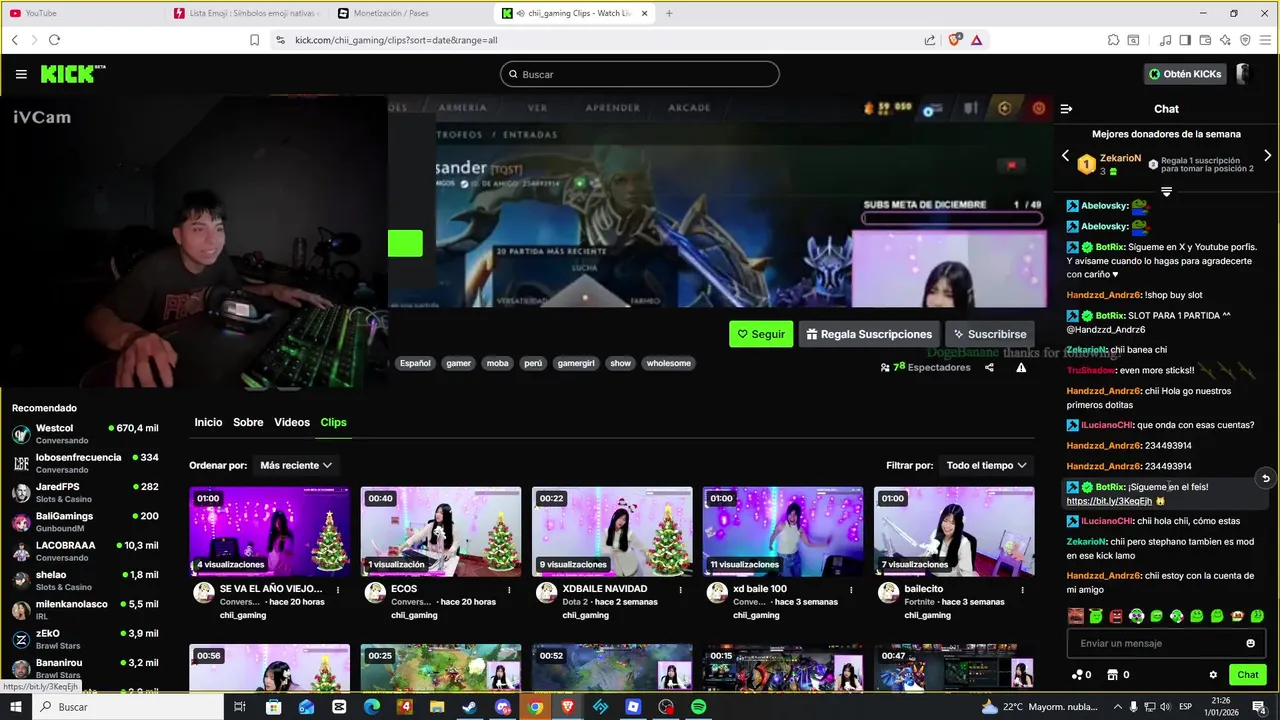Click the Windows taskbar Buscar search box
Viewport: 1280px width, 720px height.
pos(129,707)
